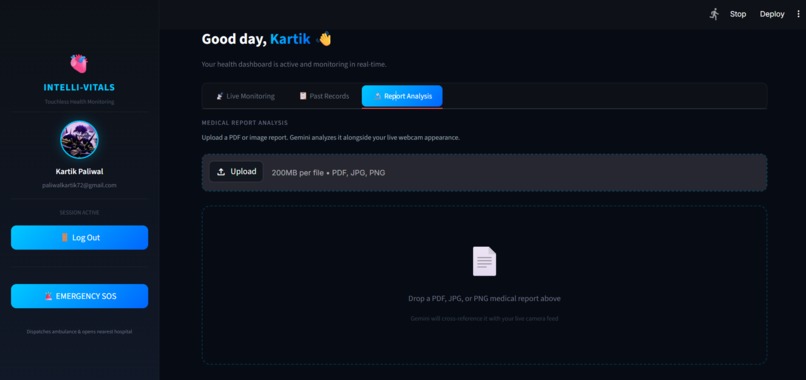Click the Stop button in the header
The width and height of the screenshot is (806, 380).
[738, 14]
